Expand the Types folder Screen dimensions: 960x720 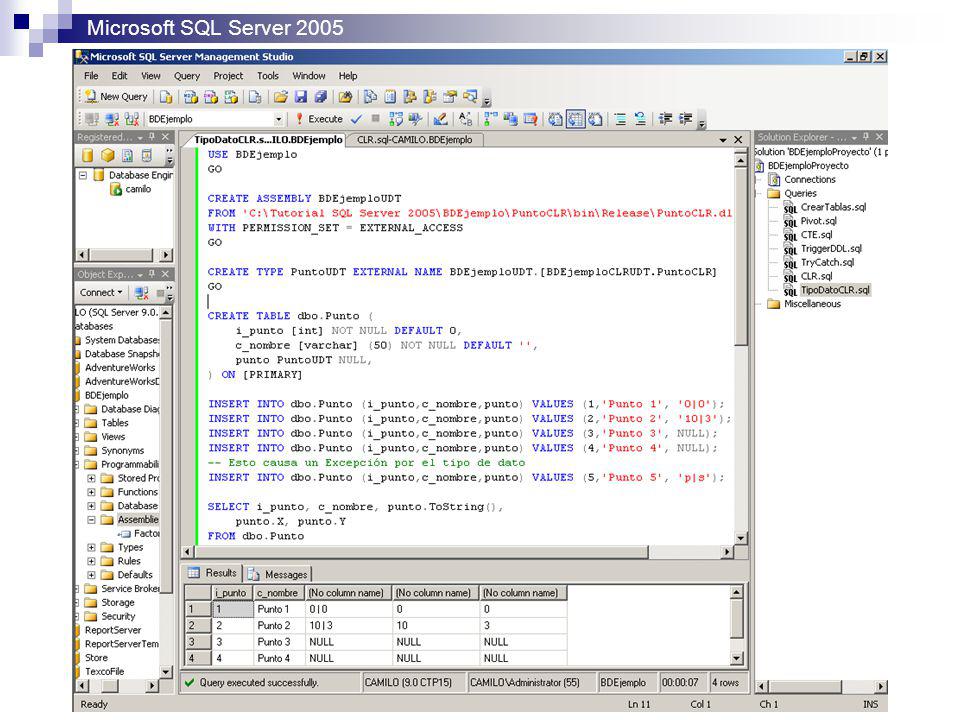(91, 547)
